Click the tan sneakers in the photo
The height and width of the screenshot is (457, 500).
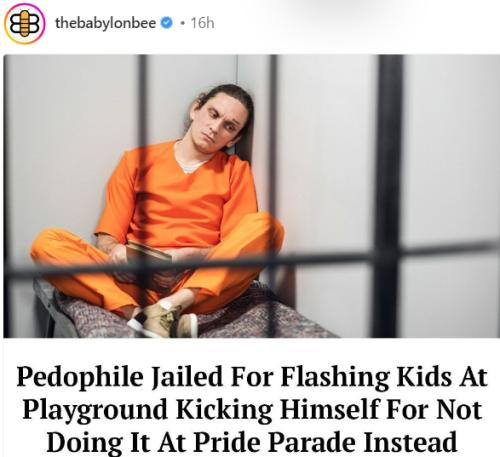pos(164,319)
